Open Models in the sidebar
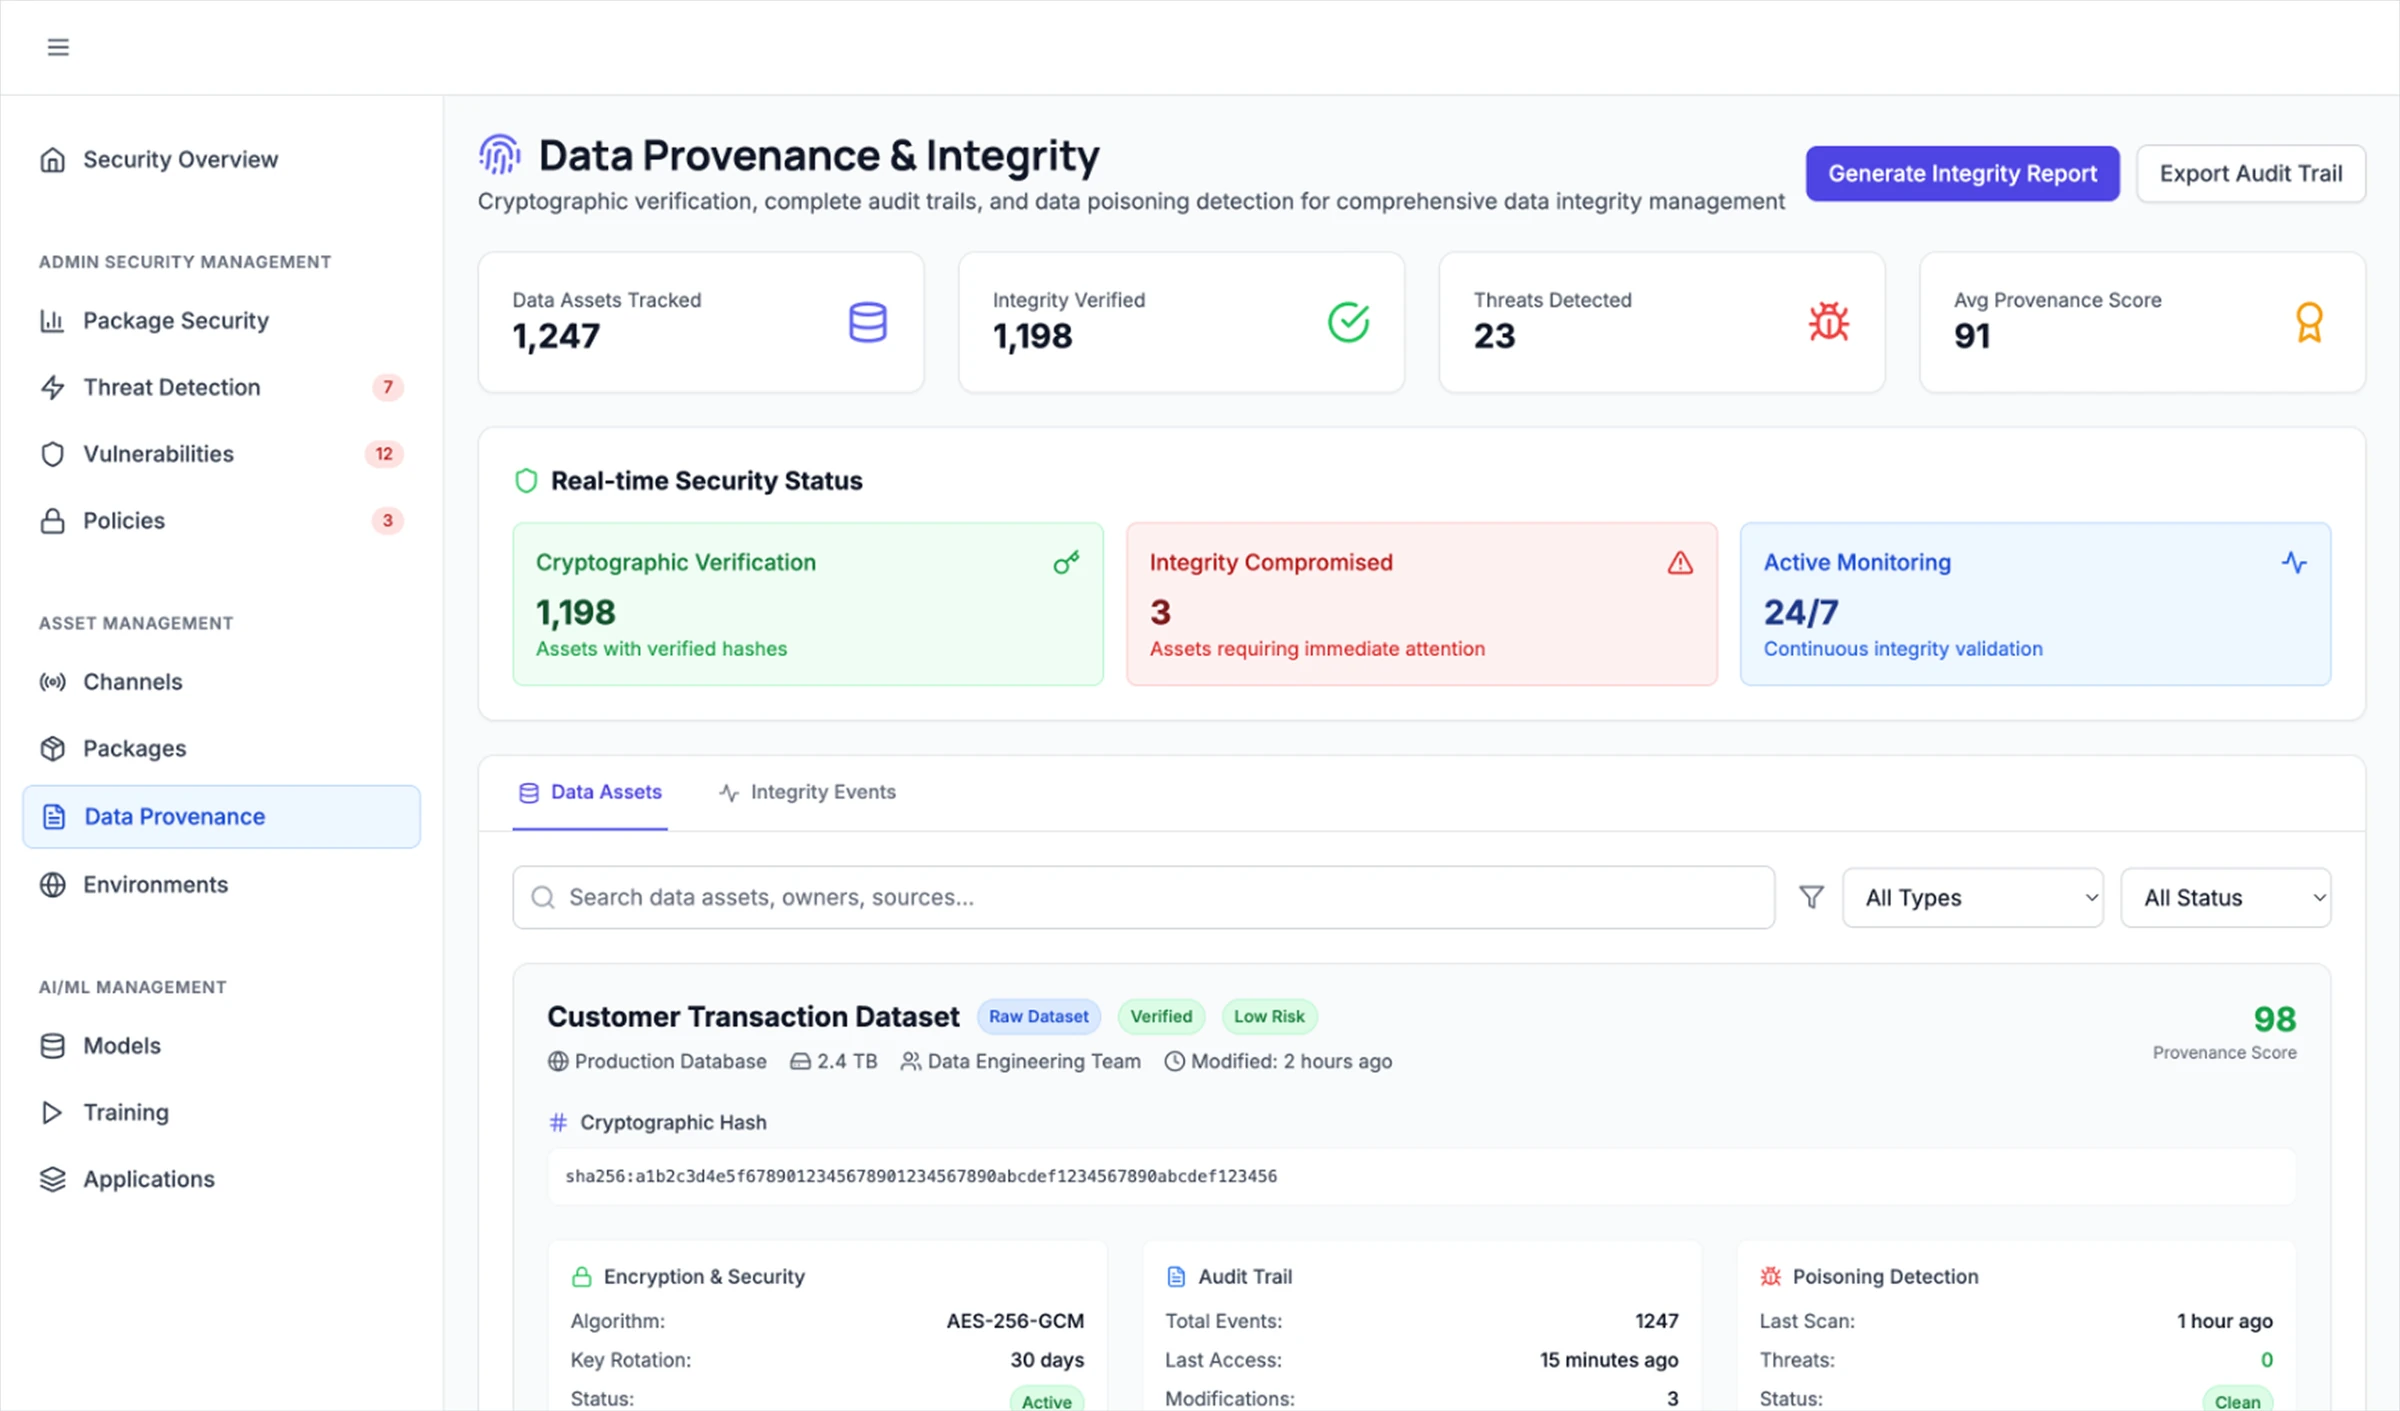The image size is (2400, 1411). tap(221, 1046)
